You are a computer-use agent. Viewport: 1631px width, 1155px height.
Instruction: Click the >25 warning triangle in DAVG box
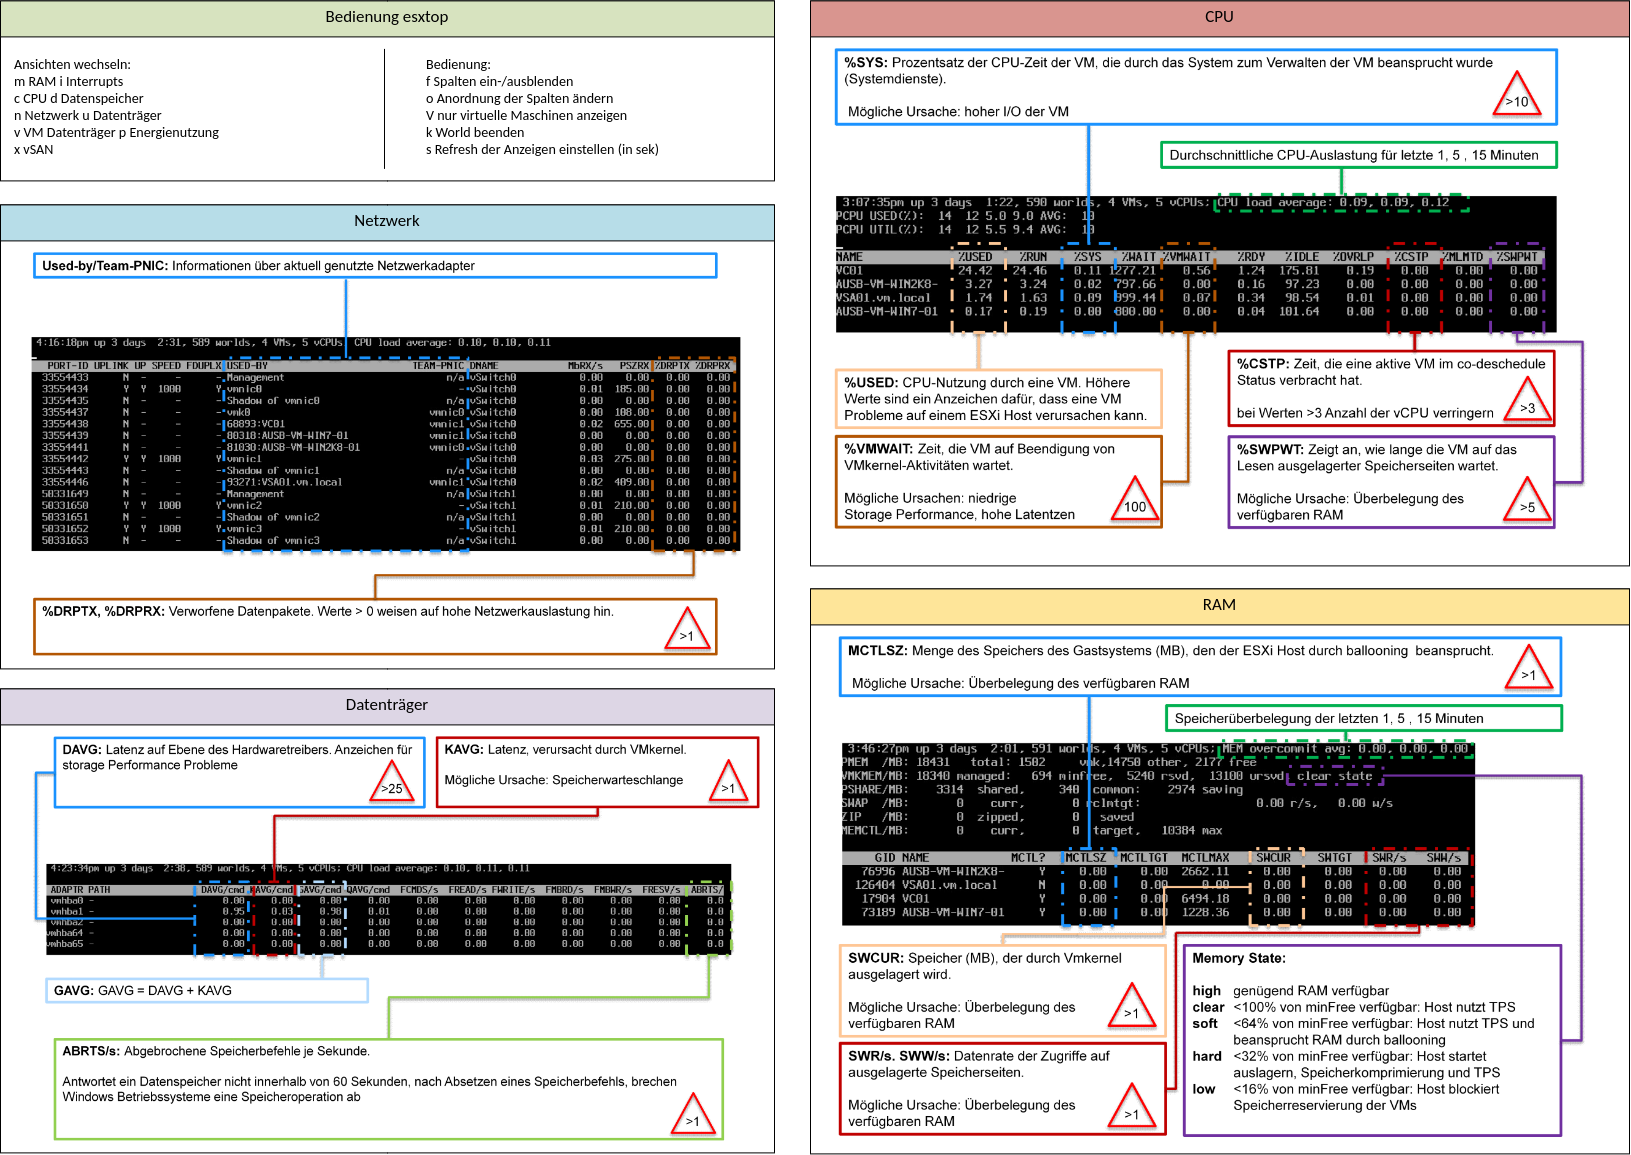click(x=392, y=783)
